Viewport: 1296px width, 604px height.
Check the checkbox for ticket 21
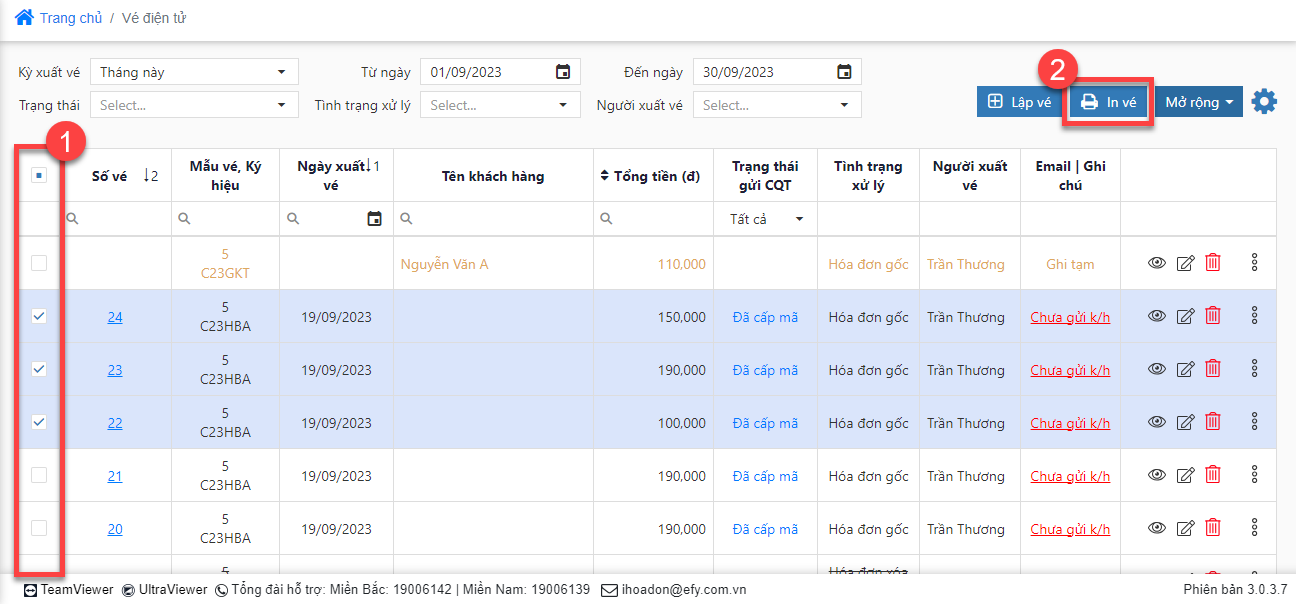click(x=39, y=475)
